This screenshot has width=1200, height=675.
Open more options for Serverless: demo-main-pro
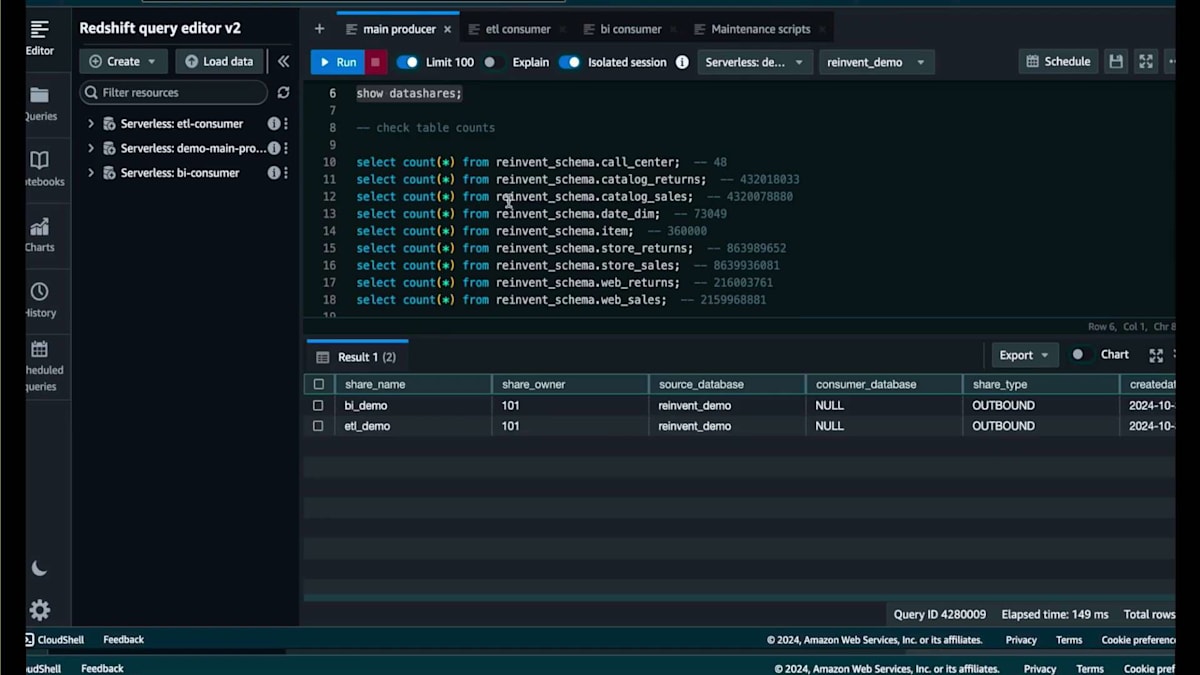click(286, 148)
